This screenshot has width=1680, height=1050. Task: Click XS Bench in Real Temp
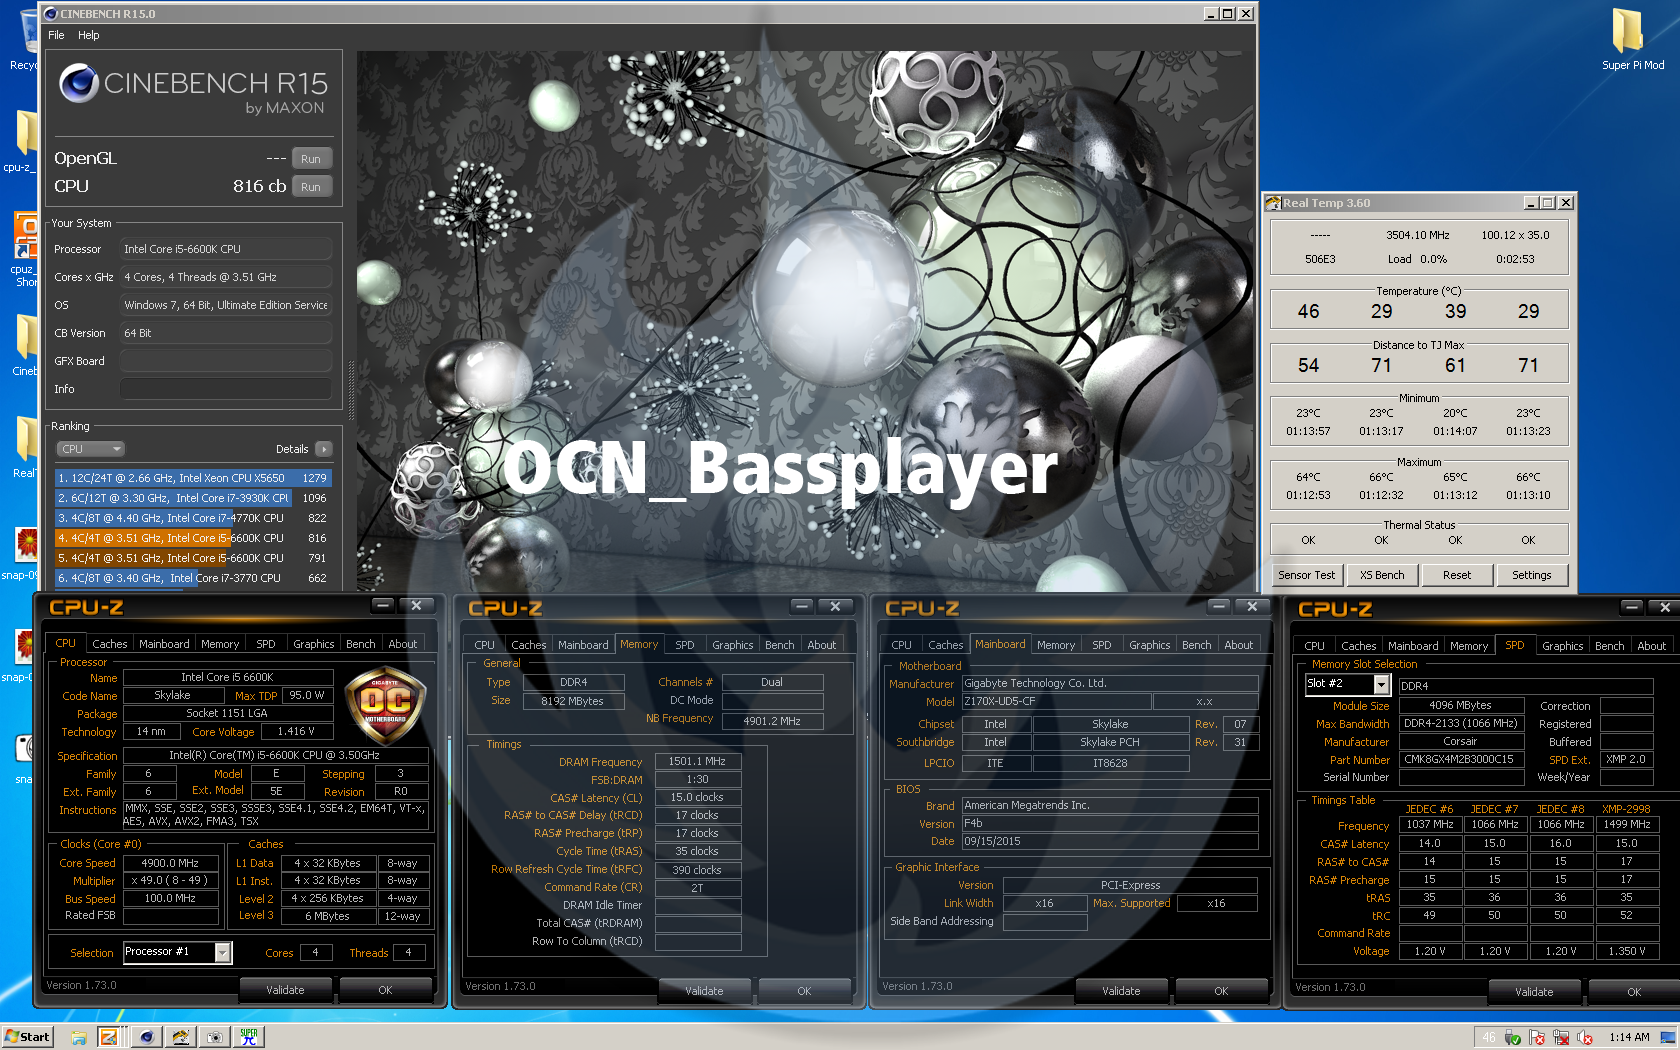click(1382, 575)
